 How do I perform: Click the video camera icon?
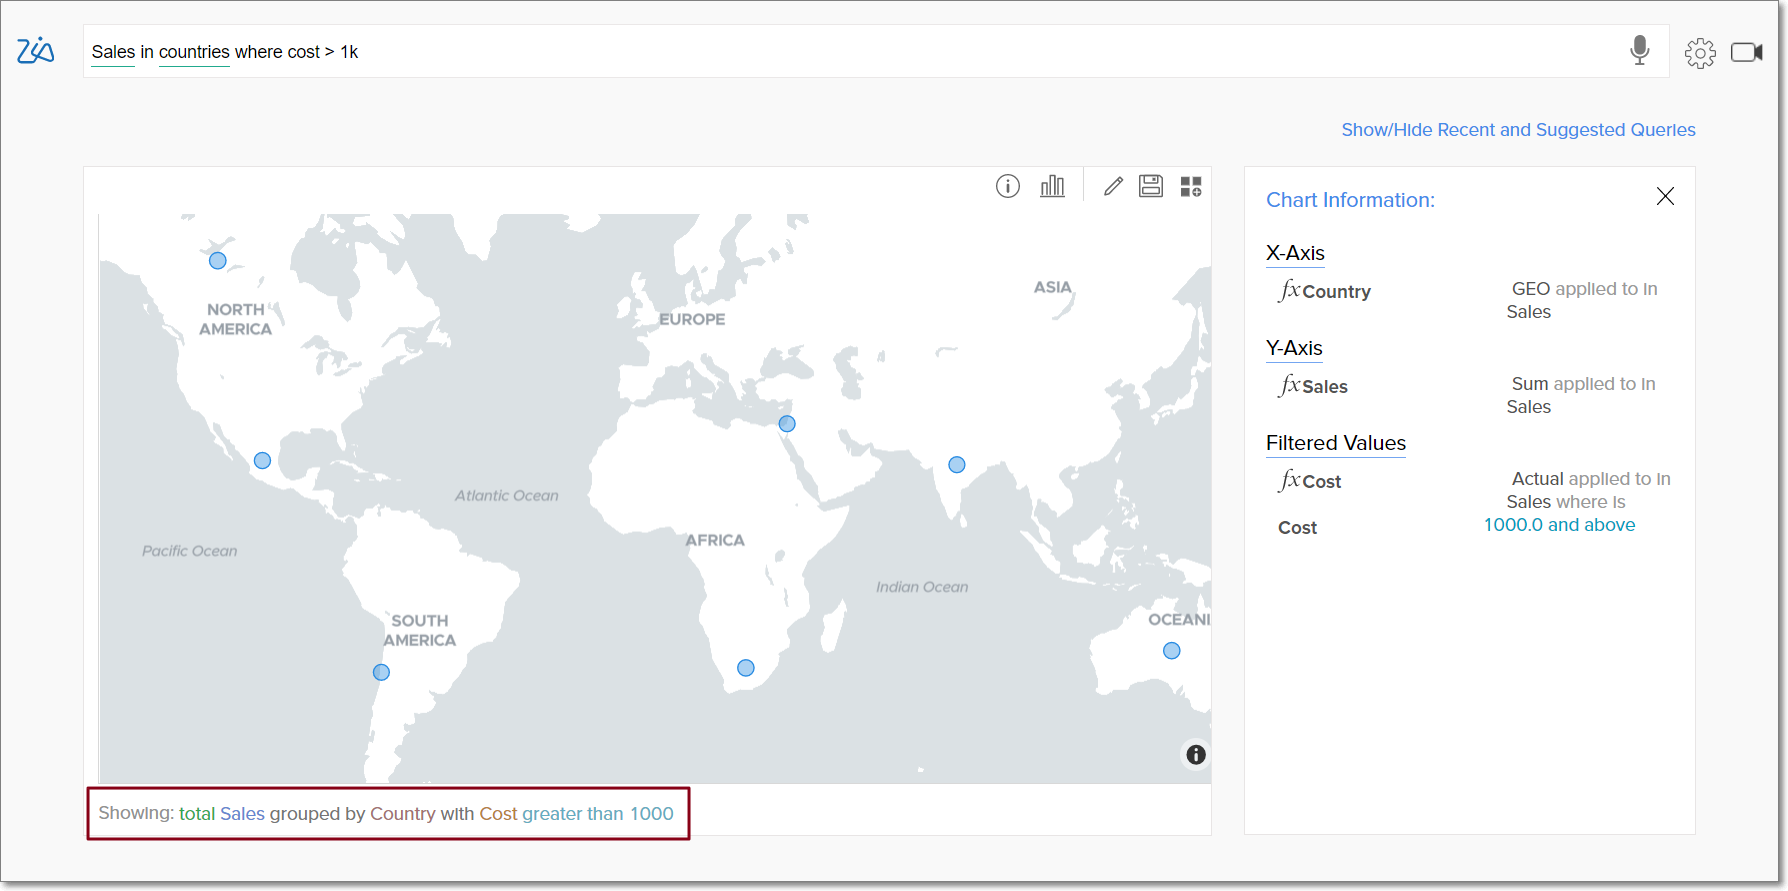(x=1746, y=52)
